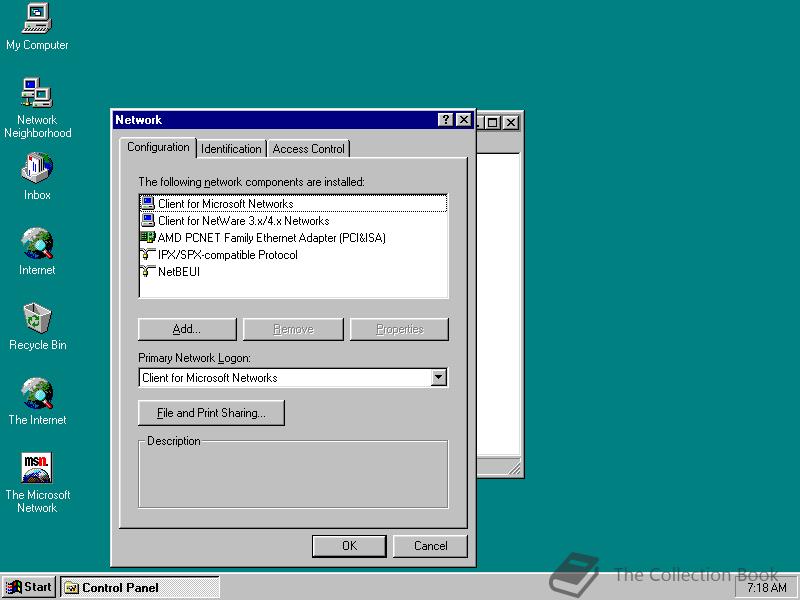Screen dimensions: 800x600
Task: Click the Properties button
Action: click(399, 329)
